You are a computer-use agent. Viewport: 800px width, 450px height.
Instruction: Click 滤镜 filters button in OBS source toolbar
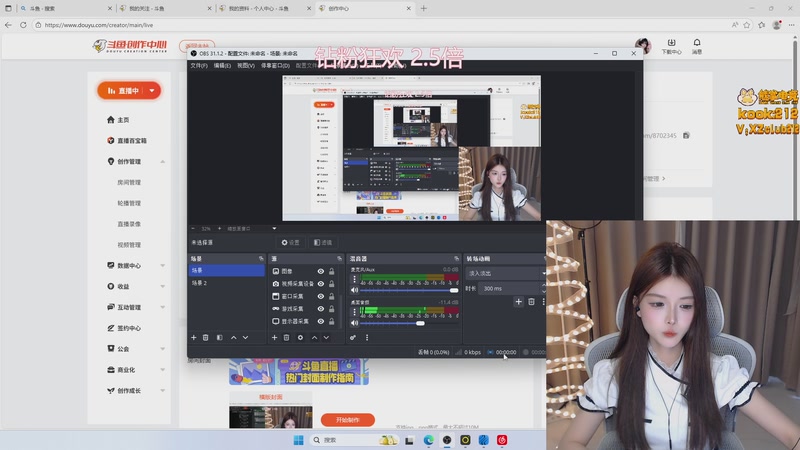(x=323, y=242)
